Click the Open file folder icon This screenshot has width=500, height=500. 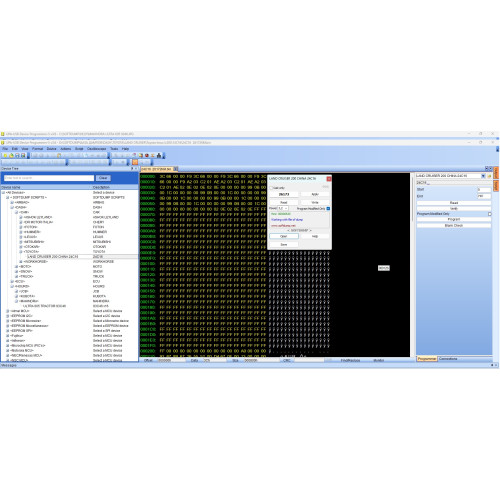pyautogui.click(x=11, y=155)
